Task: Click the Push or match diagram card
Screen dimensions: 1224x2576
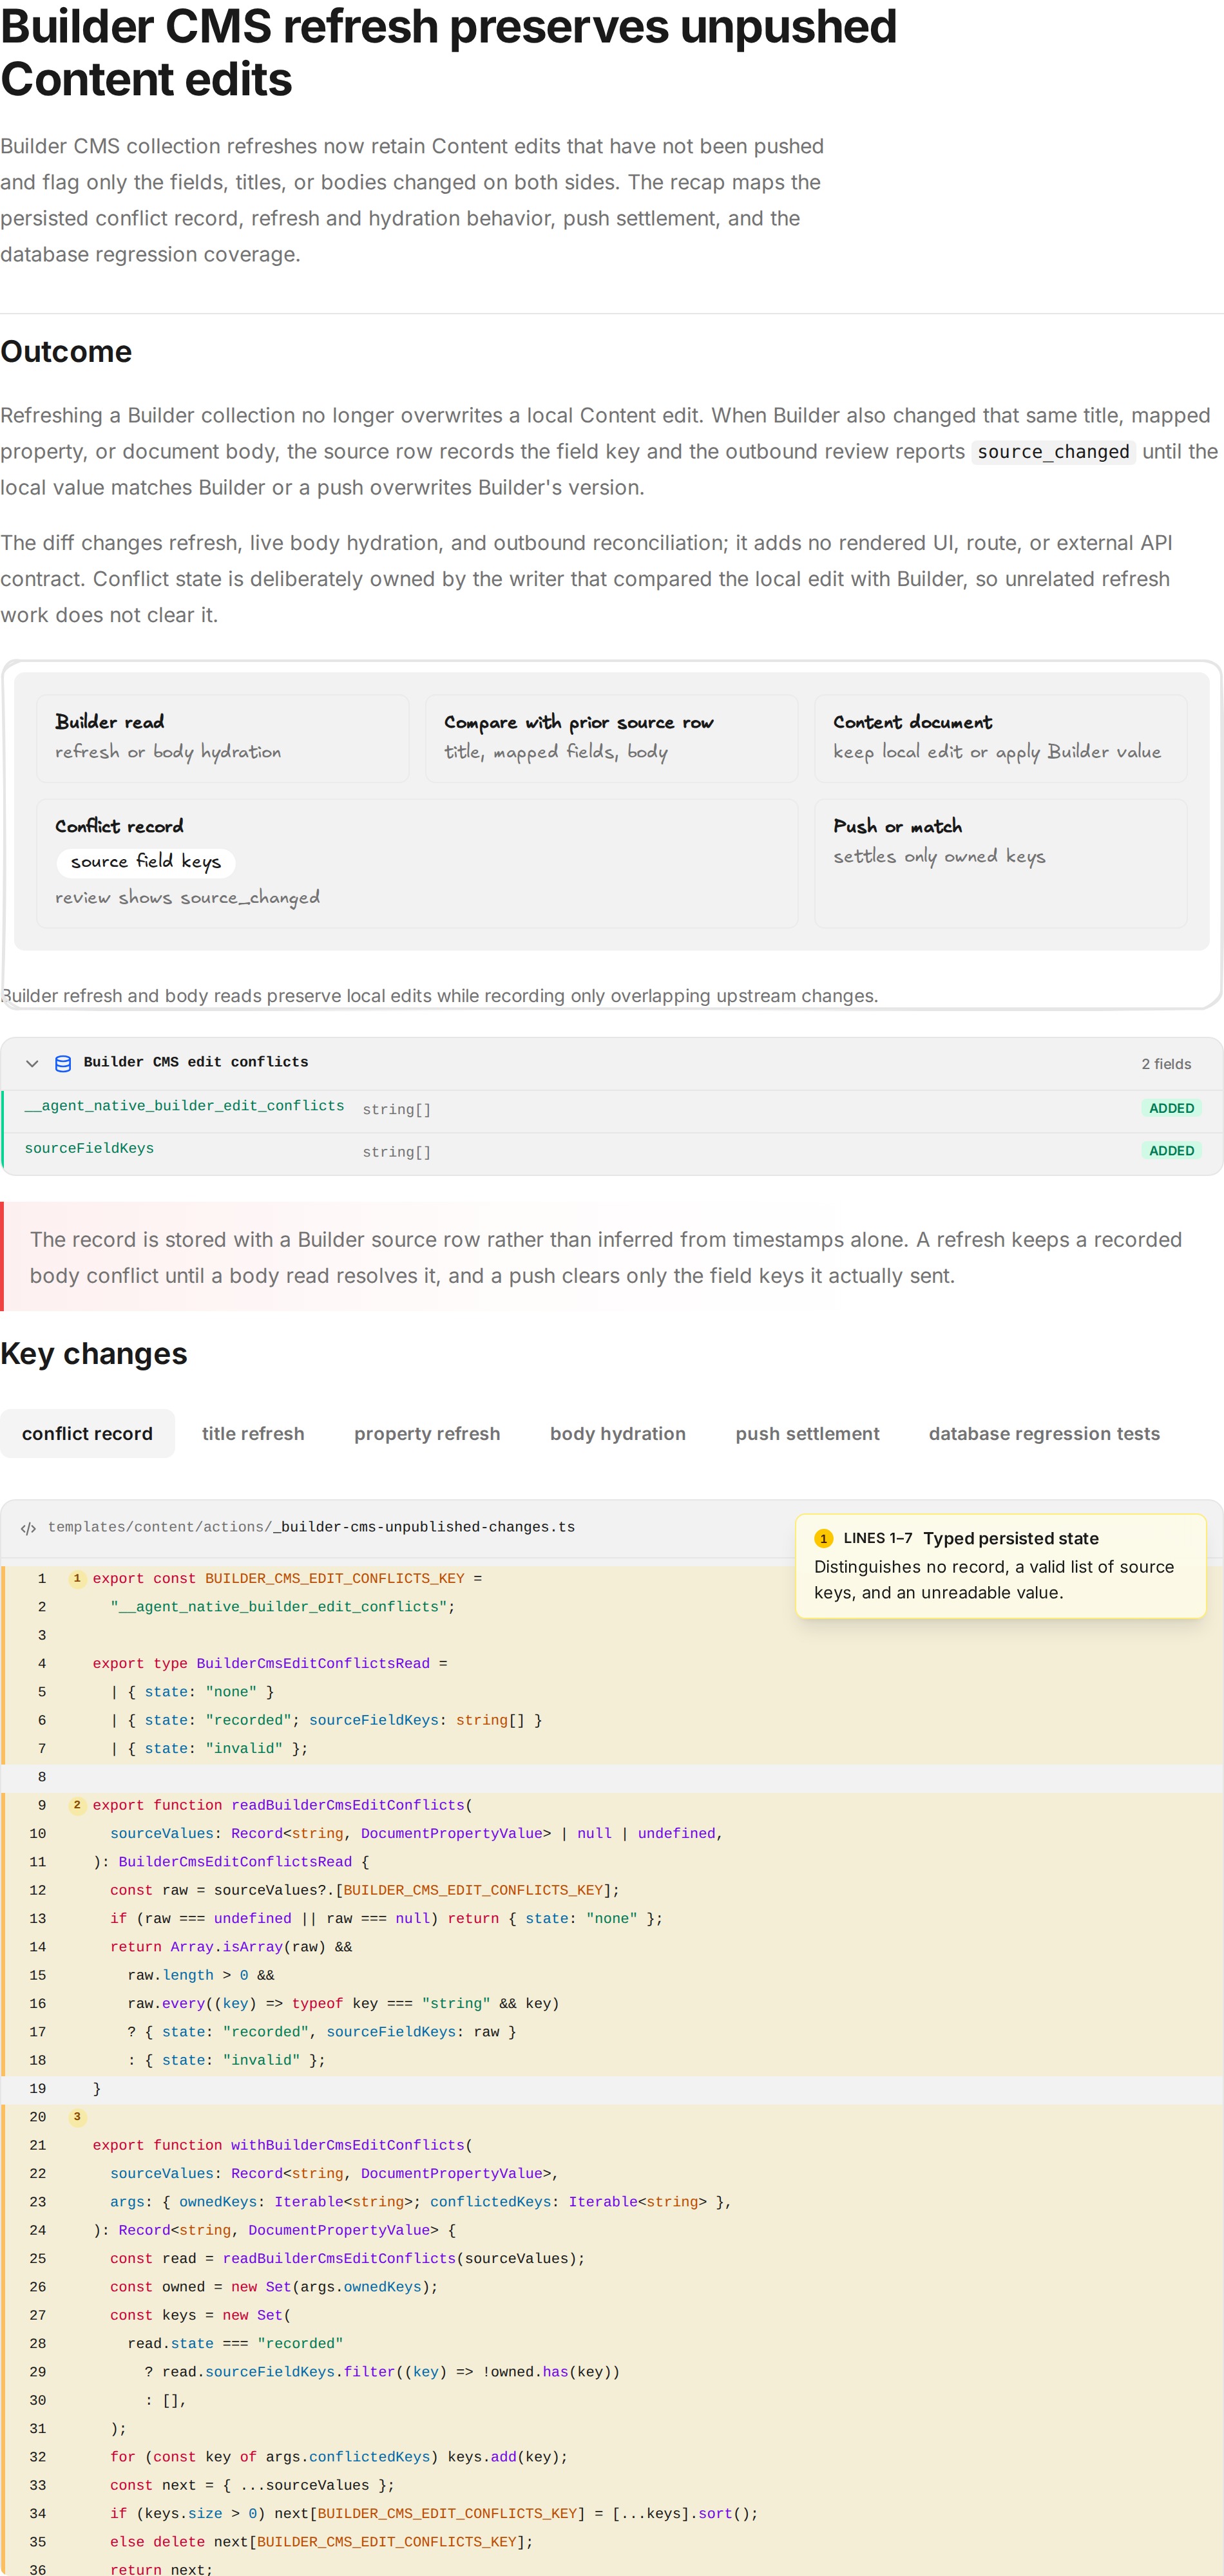Action: (1000, 863)
